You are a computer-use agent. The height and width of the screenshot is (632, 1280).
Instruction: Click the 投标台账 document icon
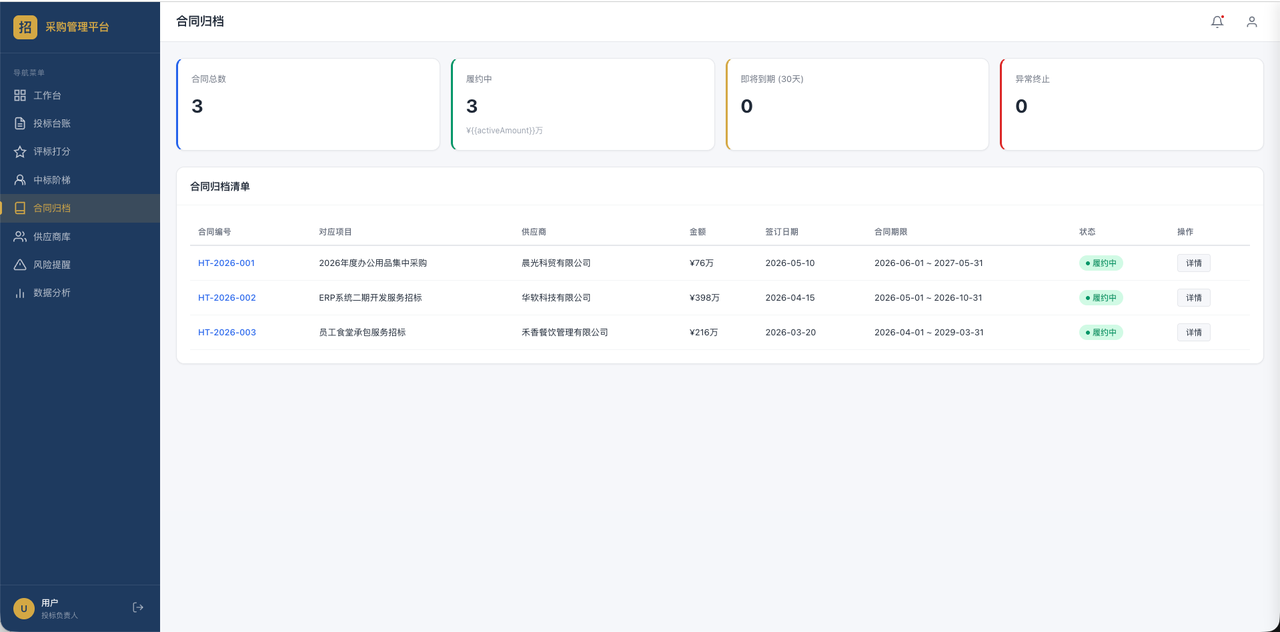pyautogui.click(x=20, y=123)
